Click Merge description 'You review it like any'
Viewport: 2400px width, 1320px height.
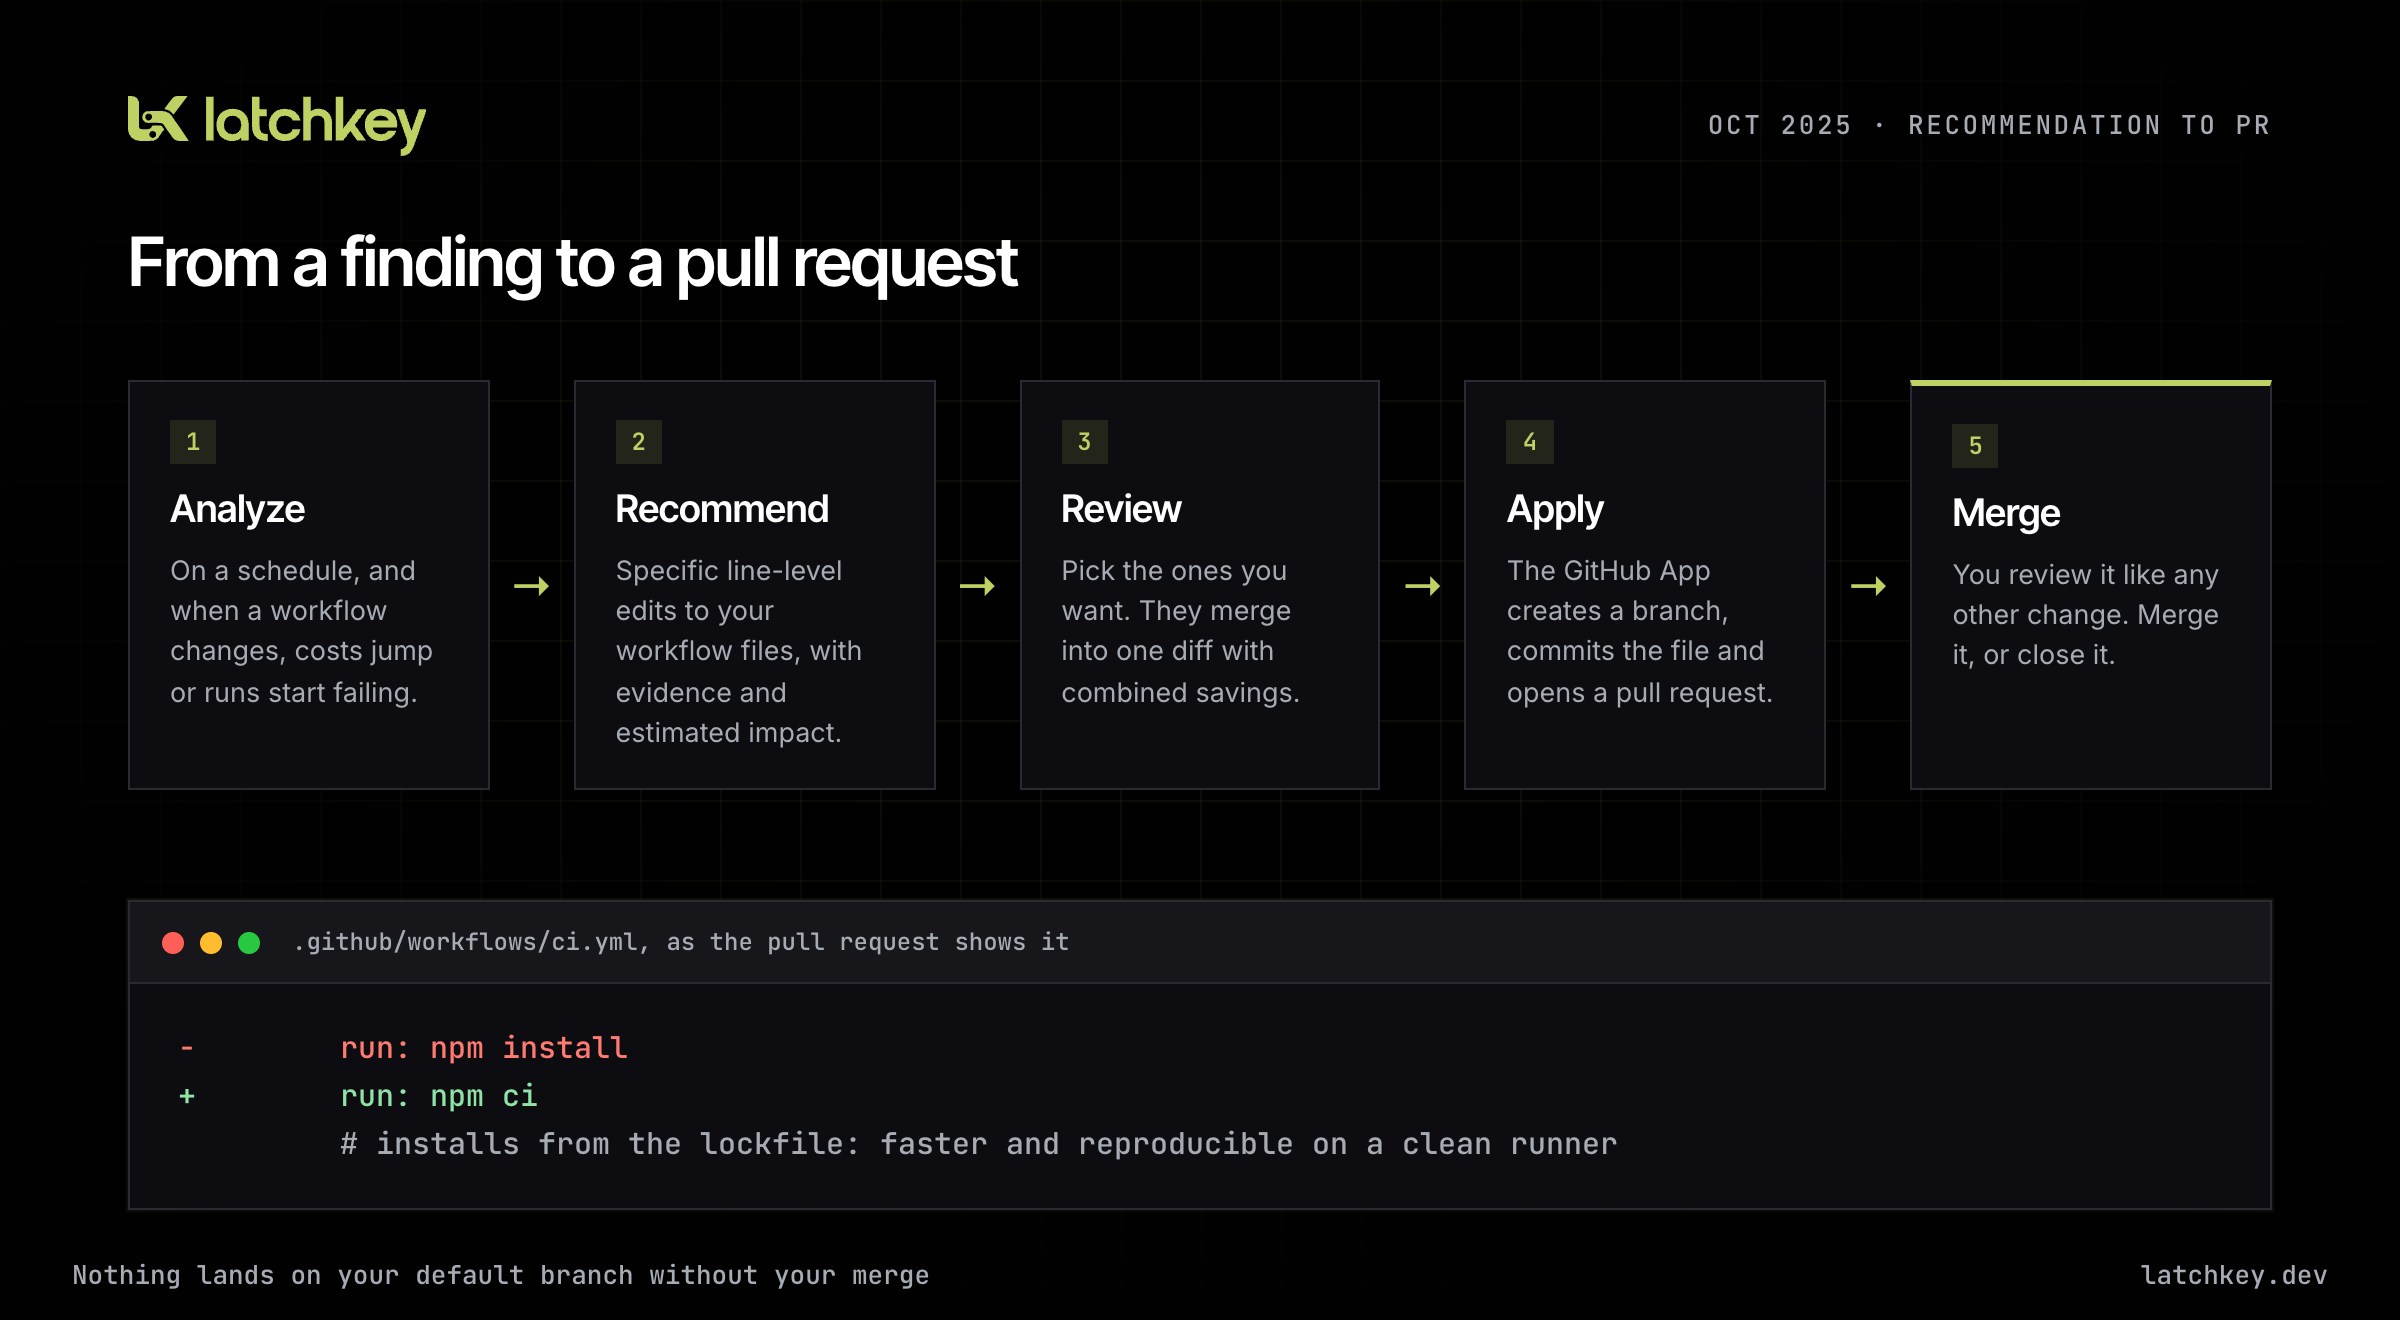(x=2085, y=614)
